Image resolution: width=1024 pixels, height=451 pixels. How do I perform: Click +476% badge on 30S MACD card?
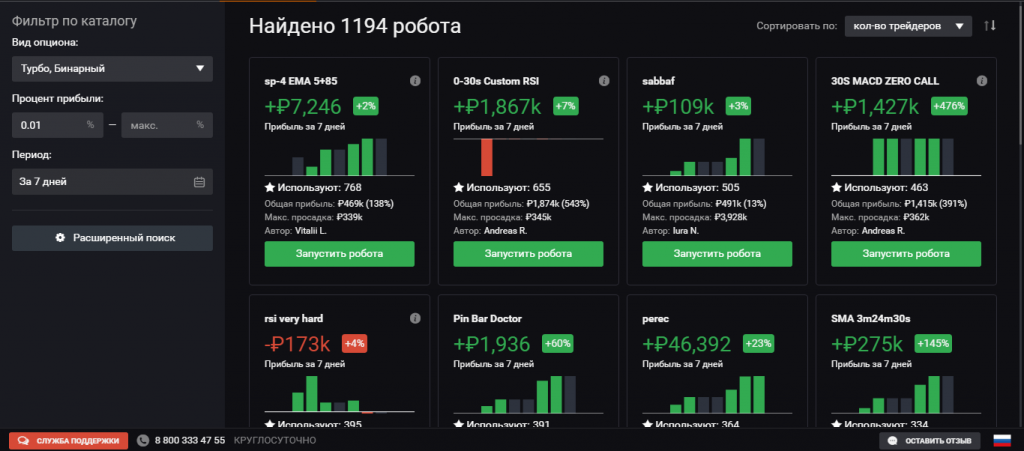950,106
